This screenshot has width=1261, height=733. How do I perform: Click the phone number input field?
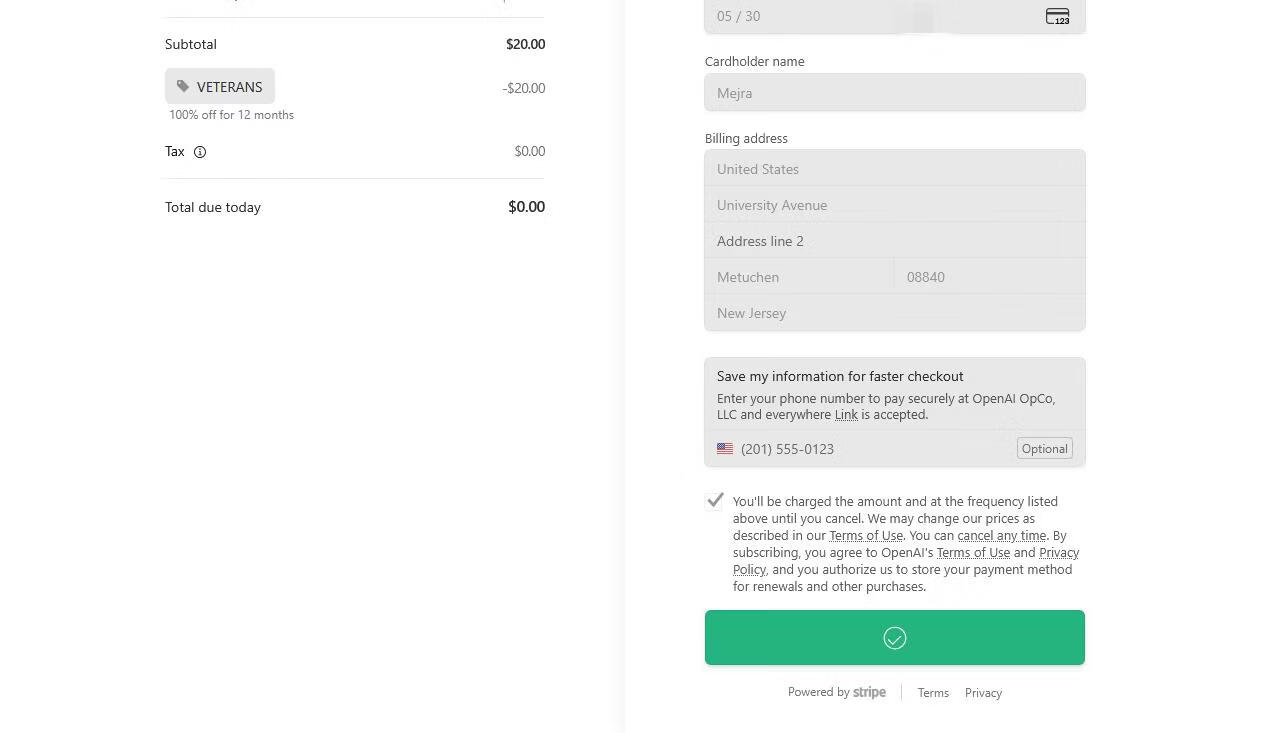(x=870, y=449)
